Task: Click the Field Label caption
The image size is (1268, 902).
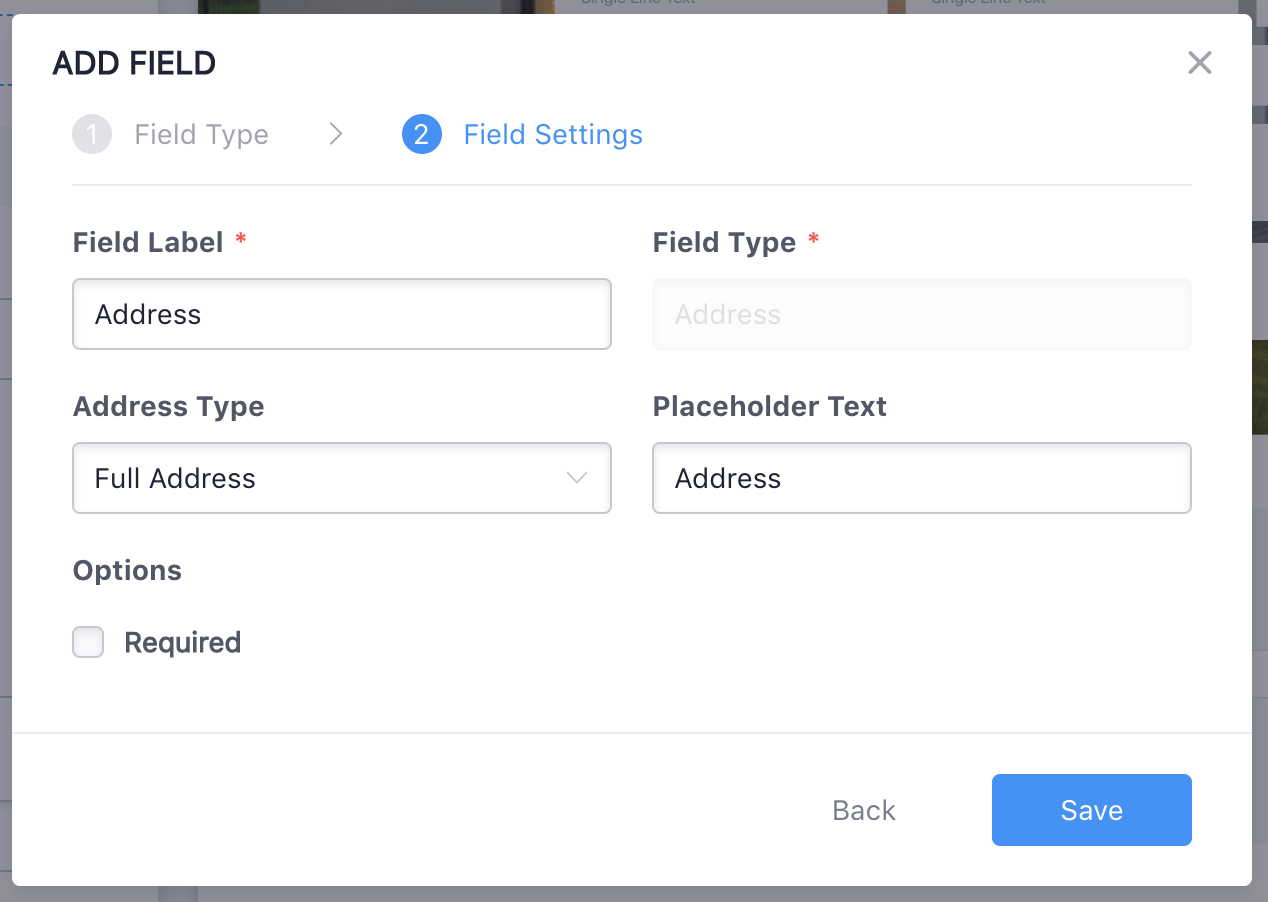Action: (x=148, y=242)
